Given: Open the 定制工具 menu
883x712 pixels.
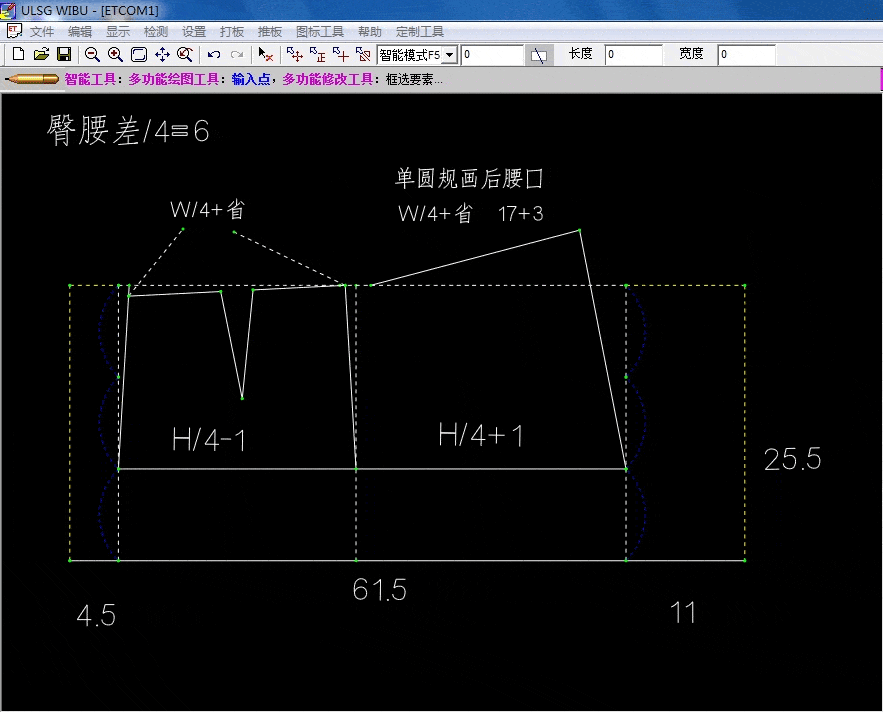Looking at the screenshot, I should [x=419, y=32].
